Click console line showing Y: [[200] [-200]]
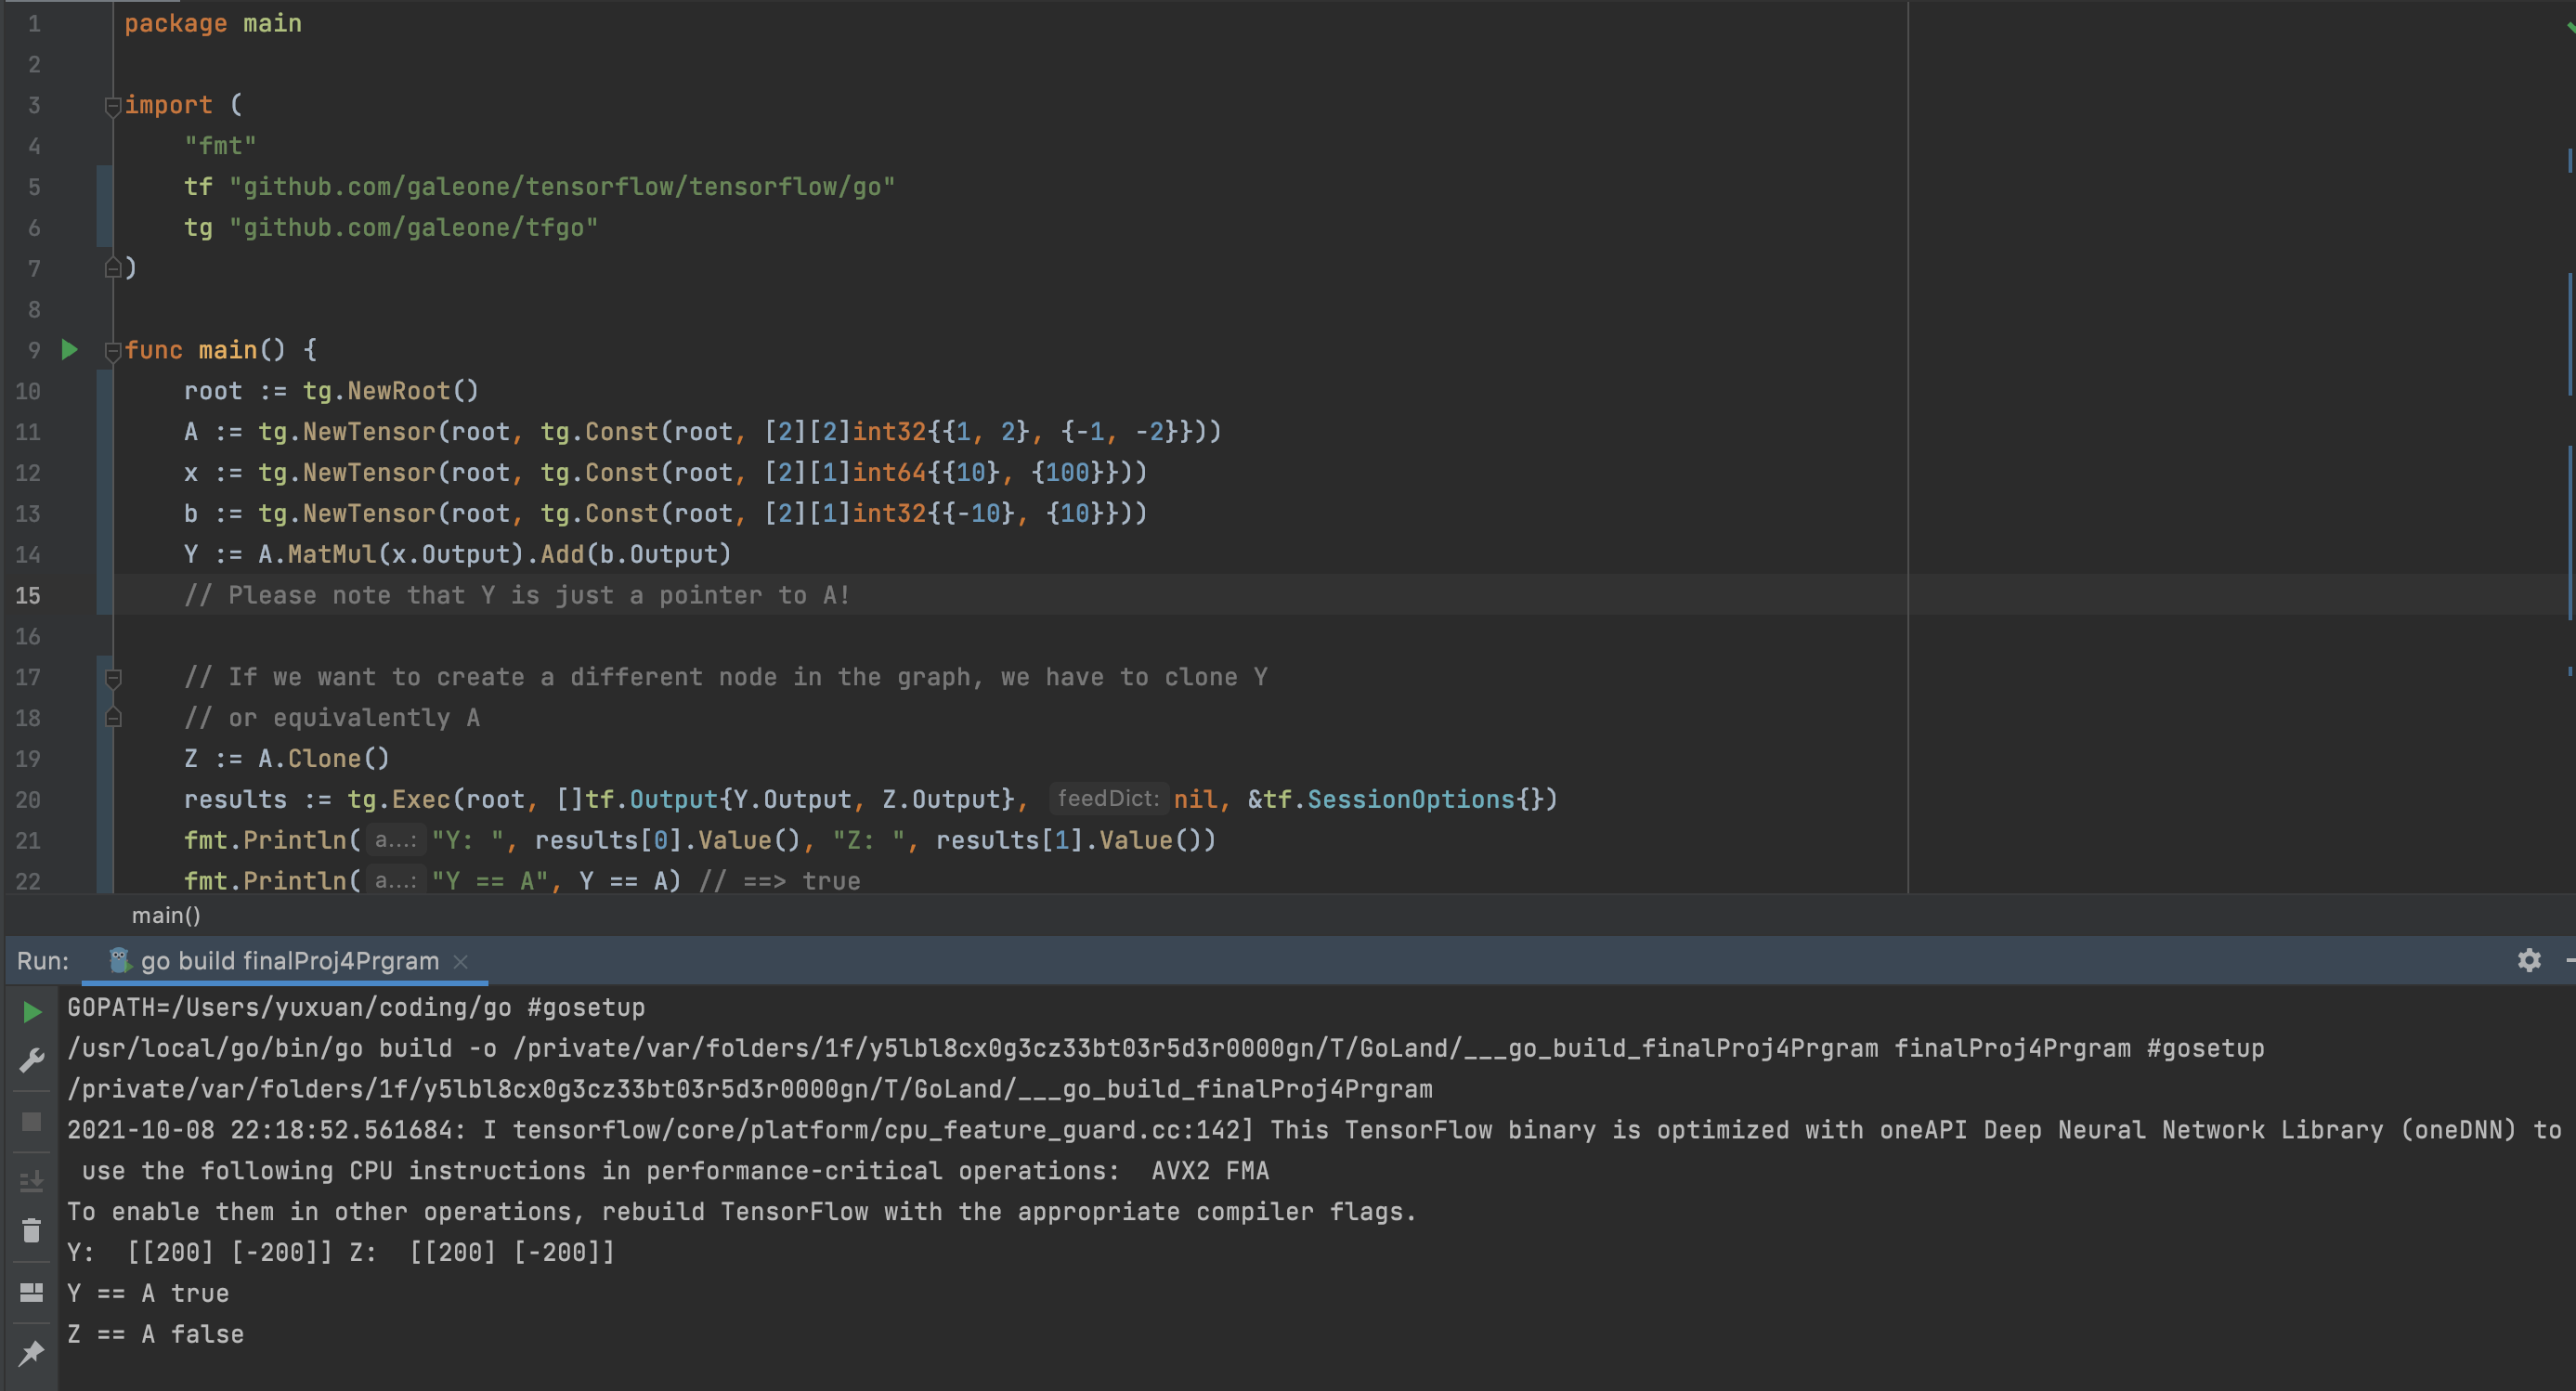 [341, 1252]
